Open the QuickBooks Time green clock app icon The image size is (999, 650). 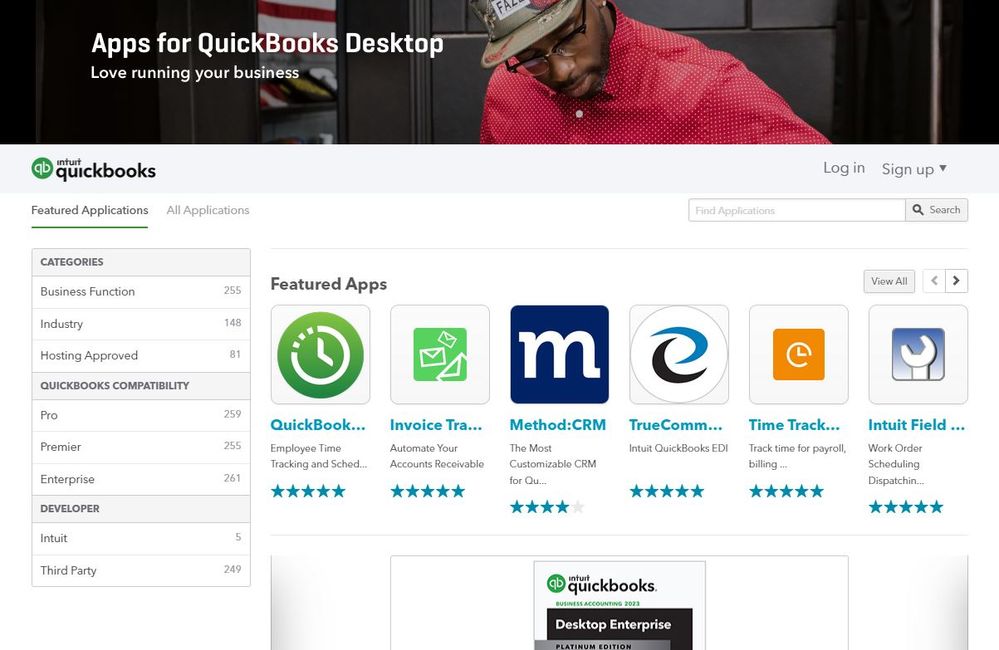[320, 354]
